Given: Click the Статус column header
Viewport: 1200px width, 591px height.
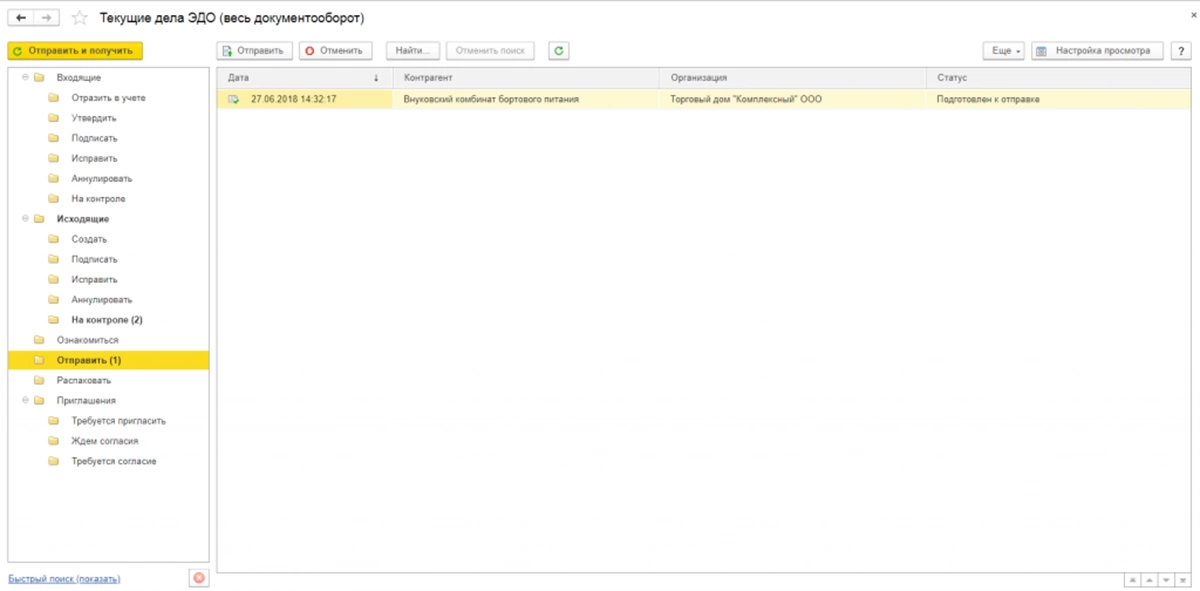Looking at the screenshot, I should pyautogui.click(x=1059, y=77).
